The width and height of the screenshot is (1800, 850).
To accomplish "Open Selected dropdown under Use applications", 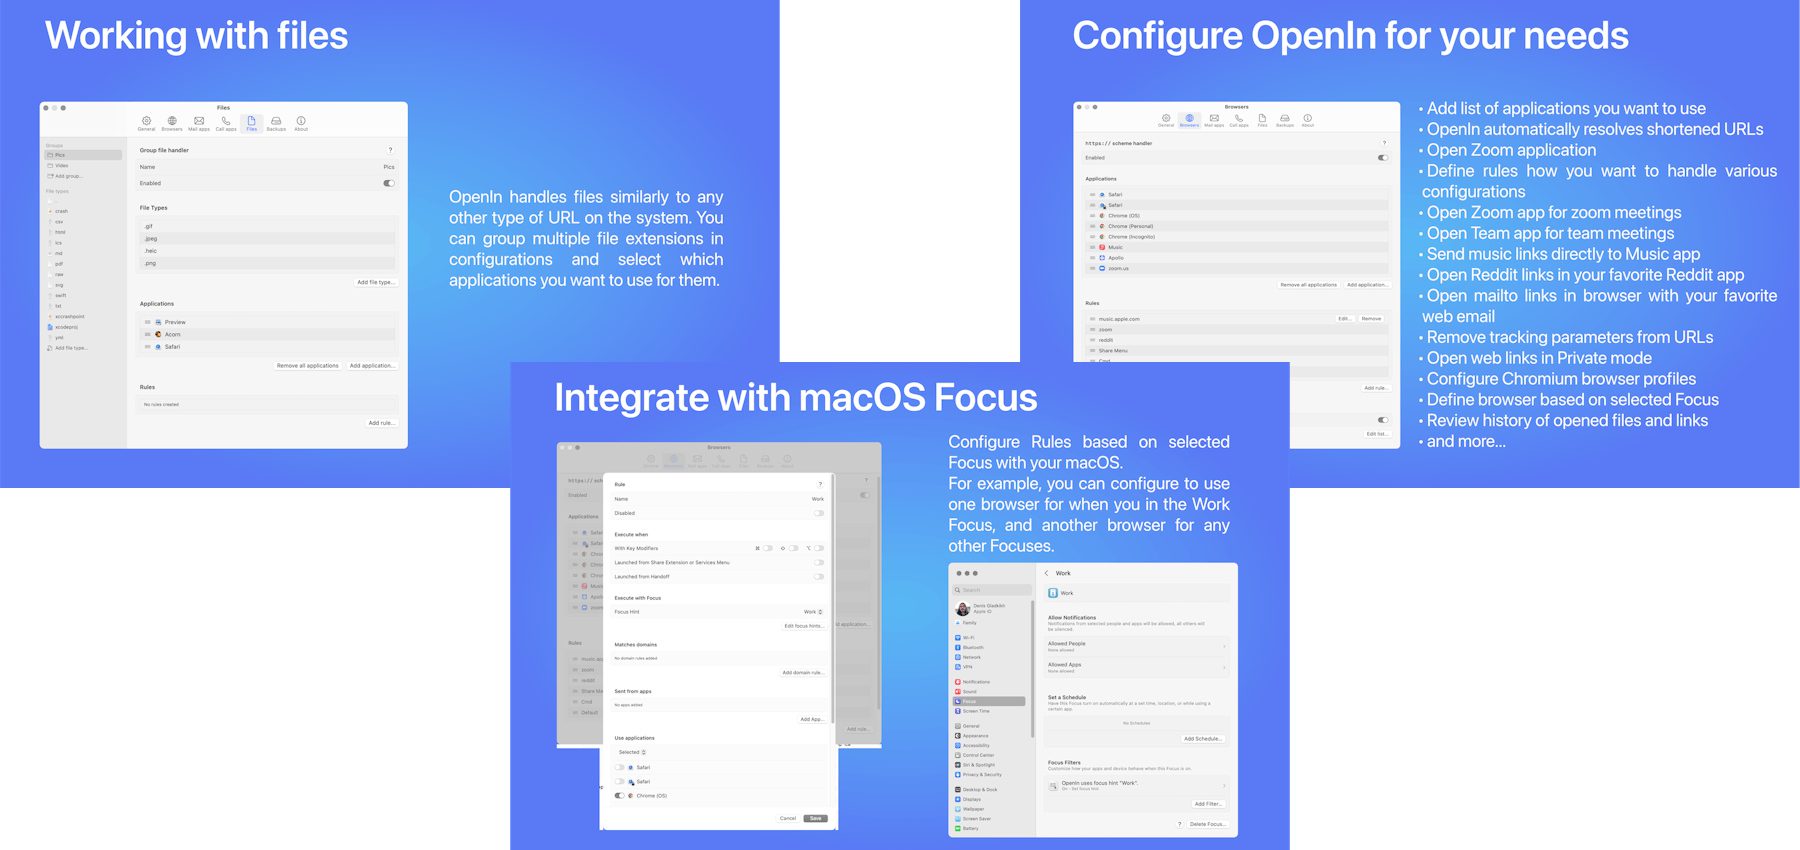I will click(632, 752).
